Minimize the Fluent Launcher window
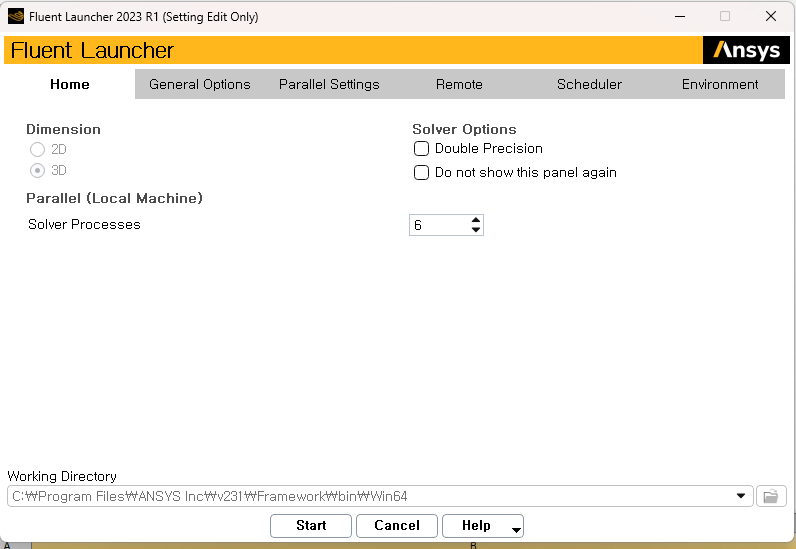 [x=680, y=16]
